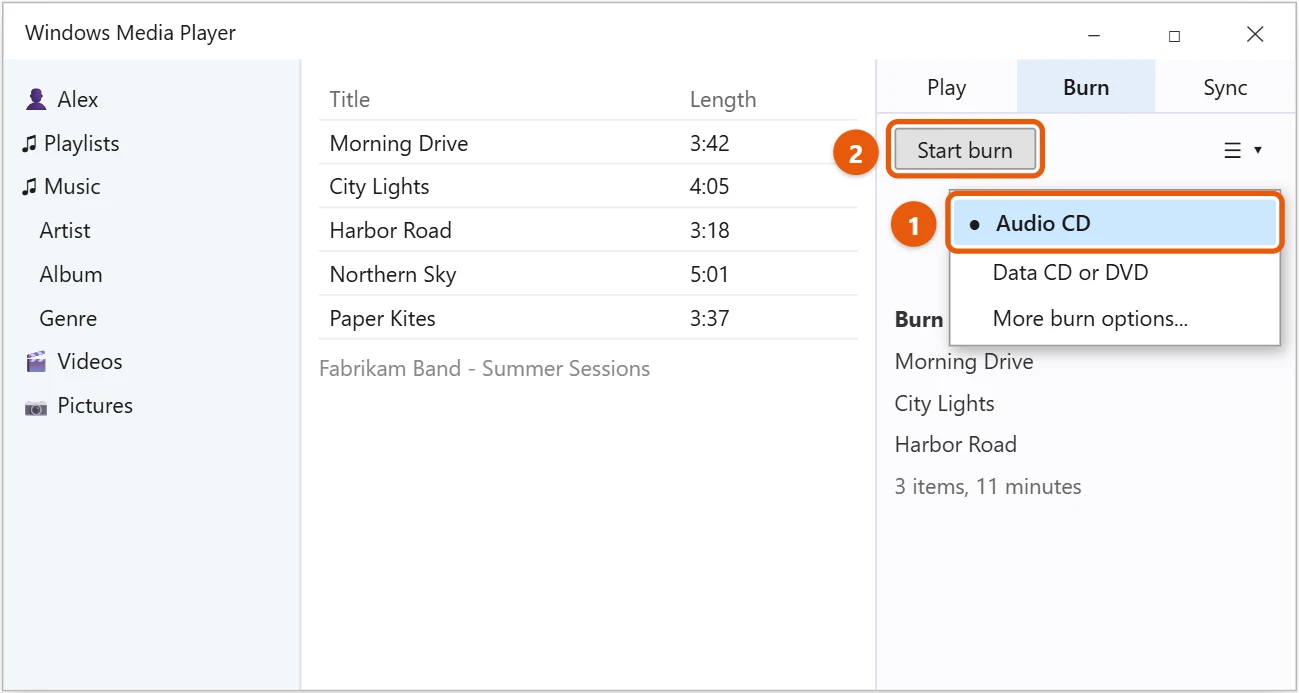
Task: Select Videos in the sidebar
Action: (x=90, y=362)
